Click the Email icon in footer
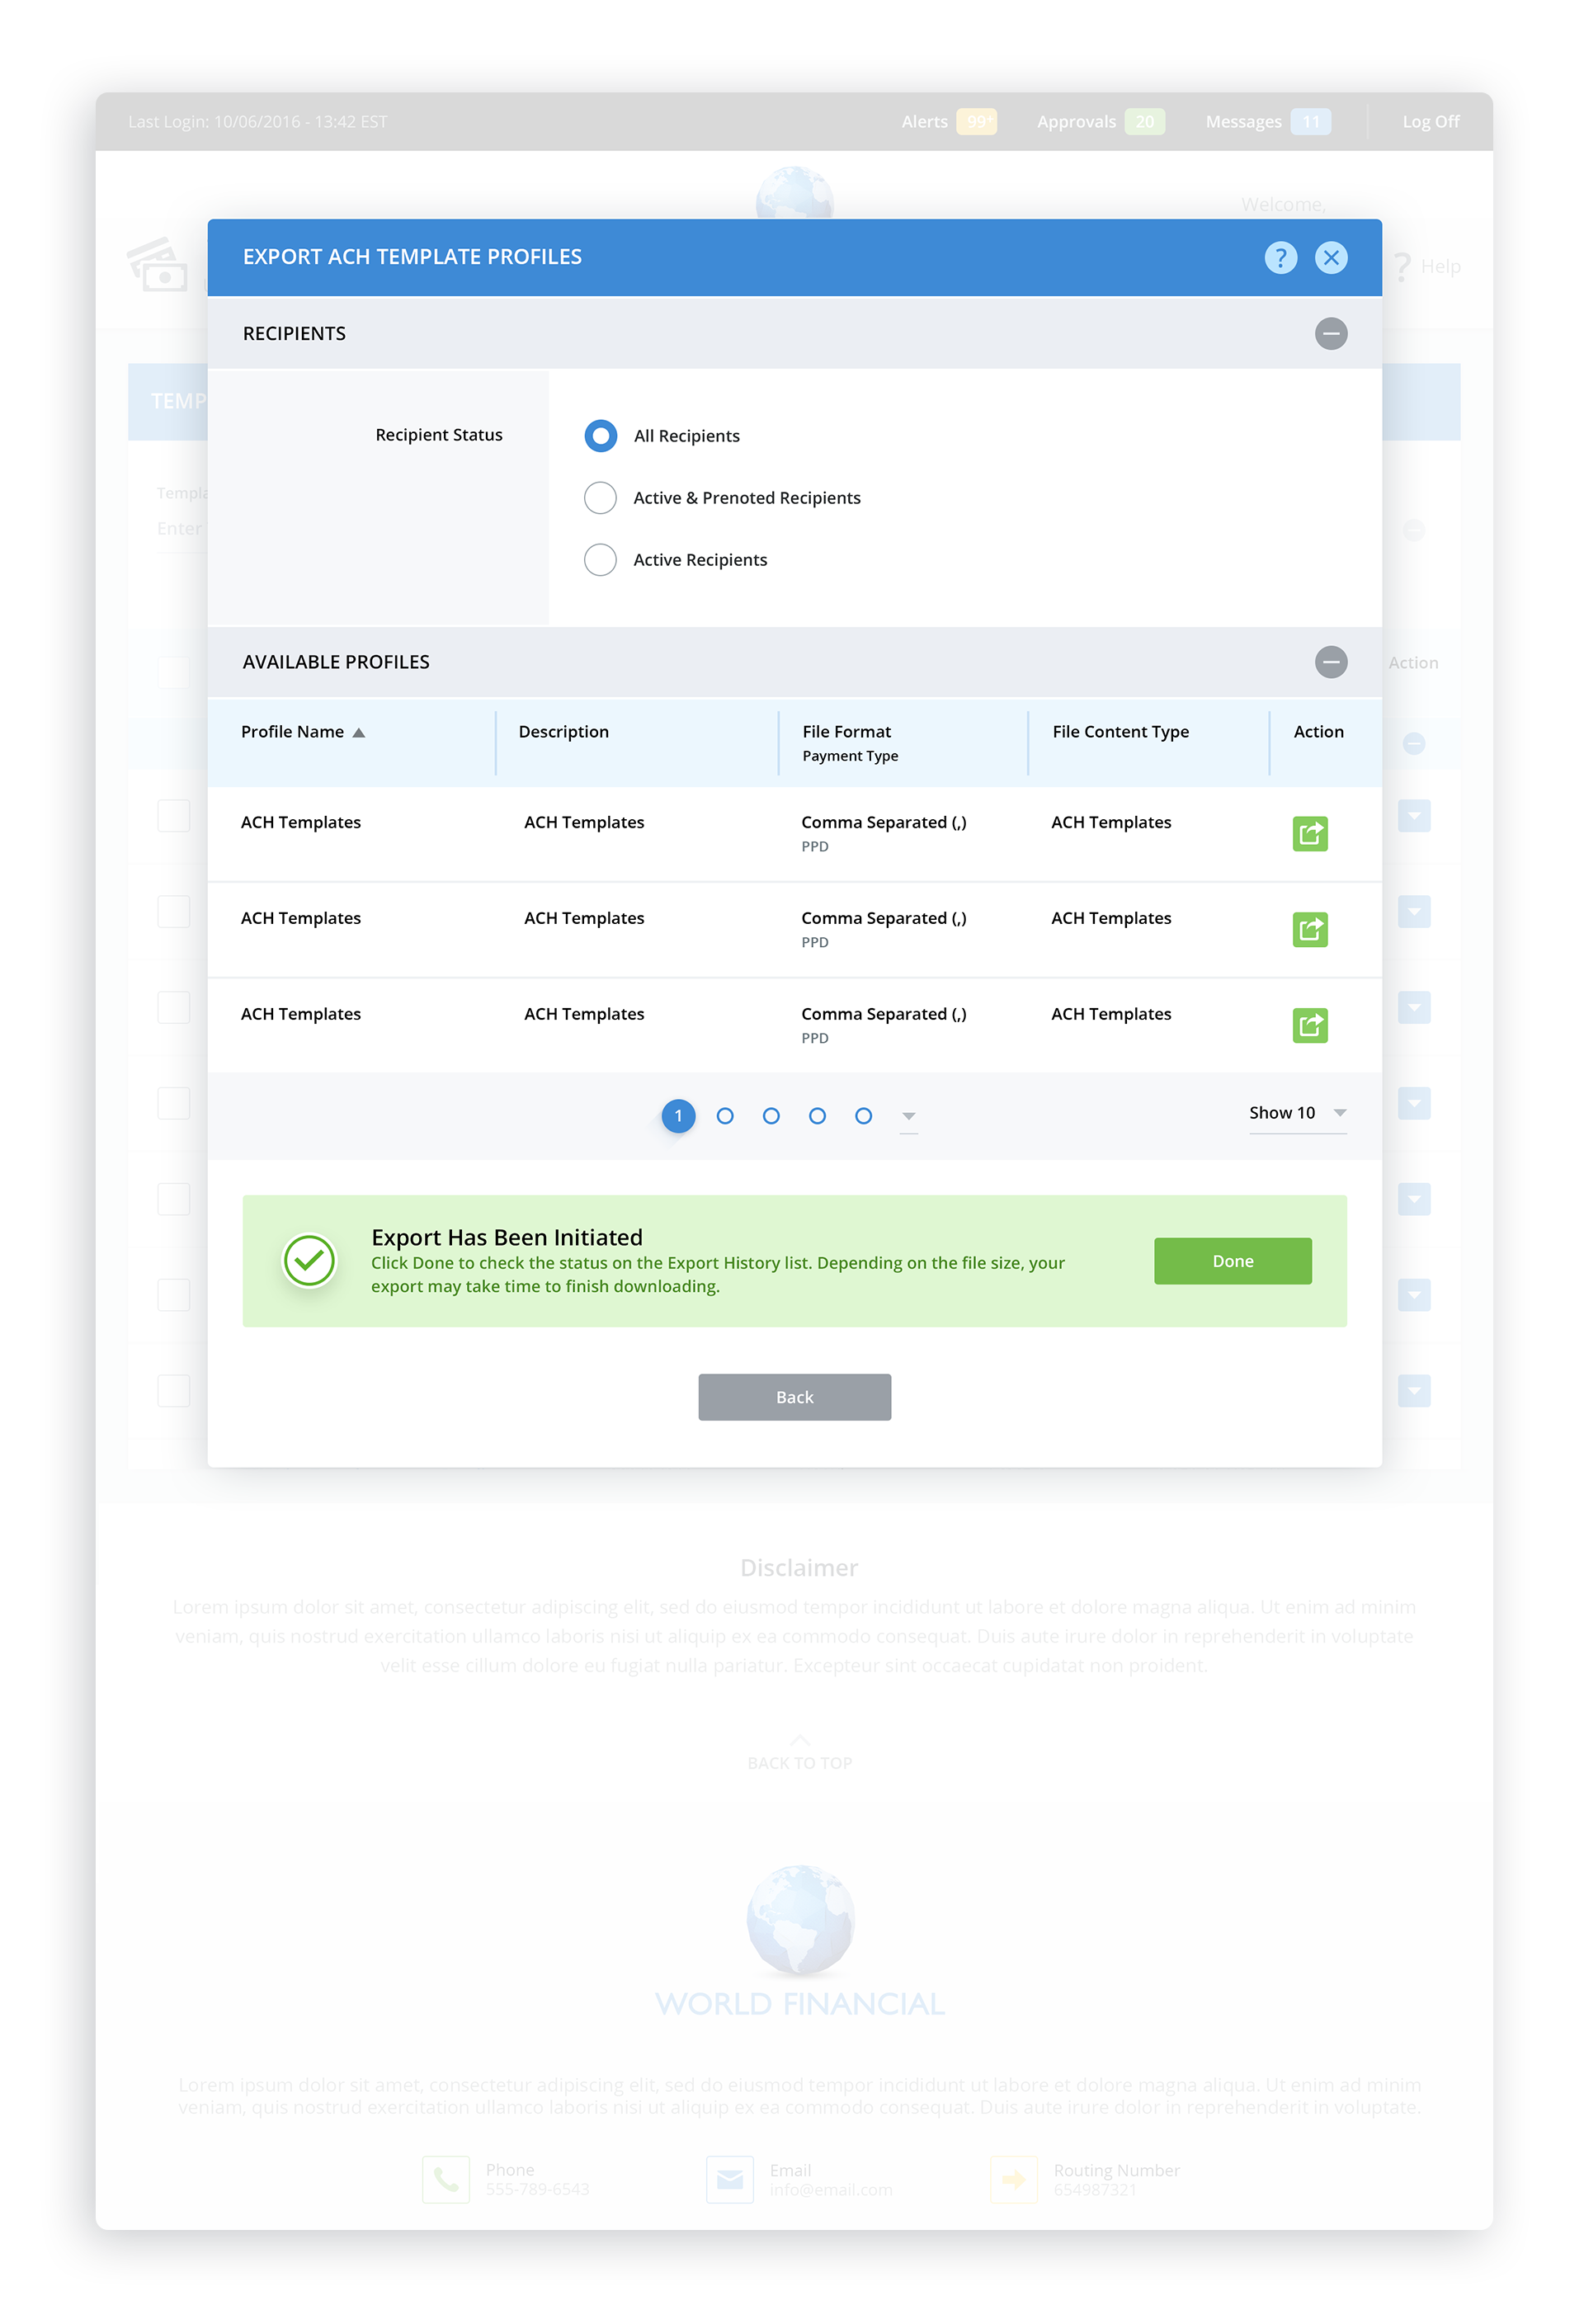1584x2324 pixels. [729, 2178]
